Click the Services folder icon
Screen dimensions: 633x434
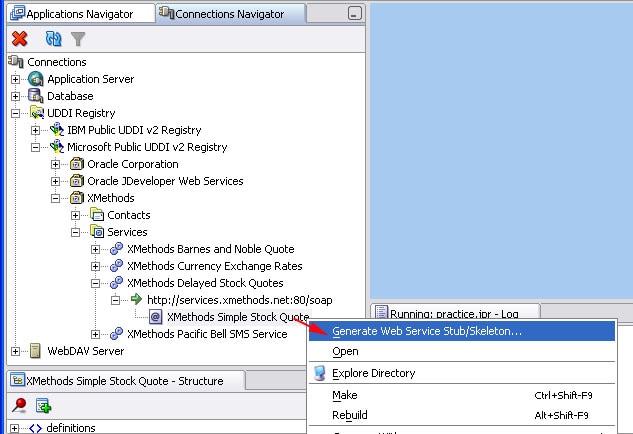(97, 232)
